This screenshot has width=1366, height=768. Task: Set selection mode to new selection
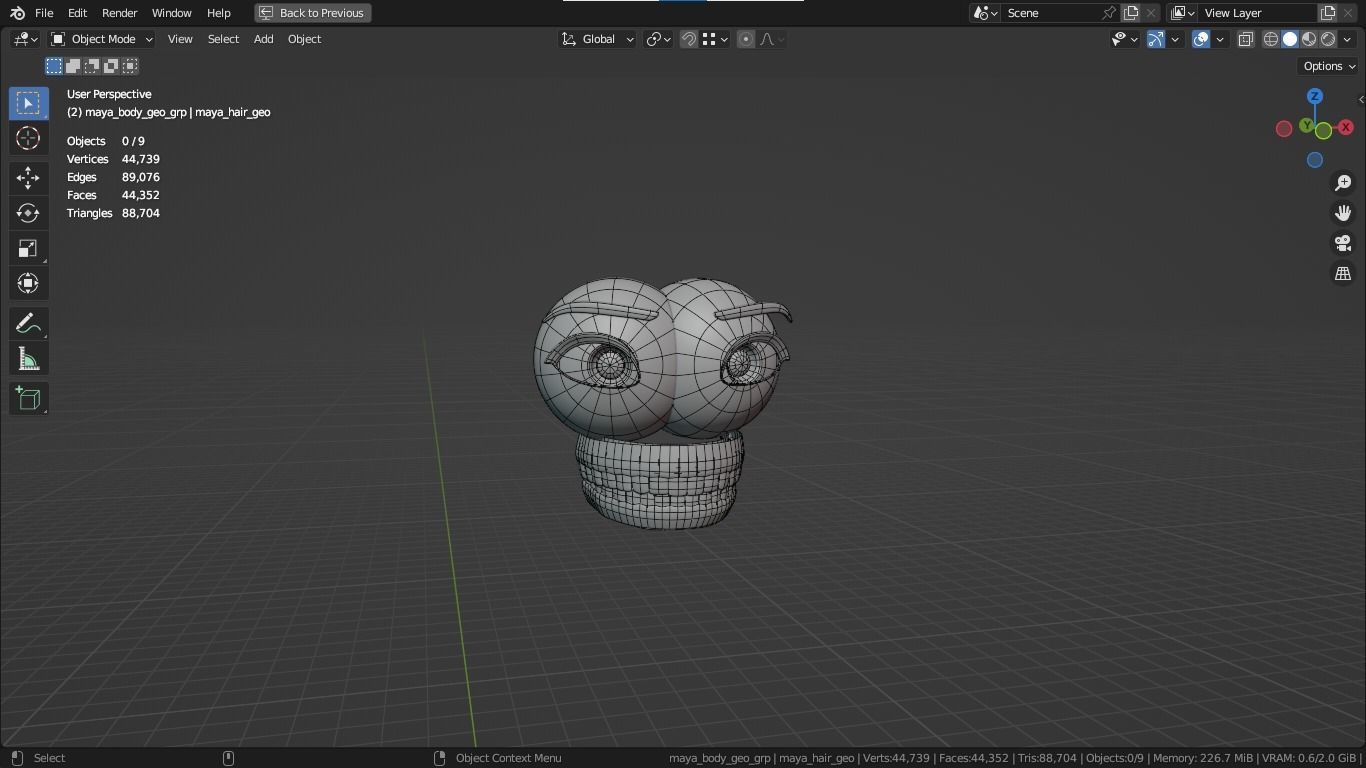coord(54,66)
